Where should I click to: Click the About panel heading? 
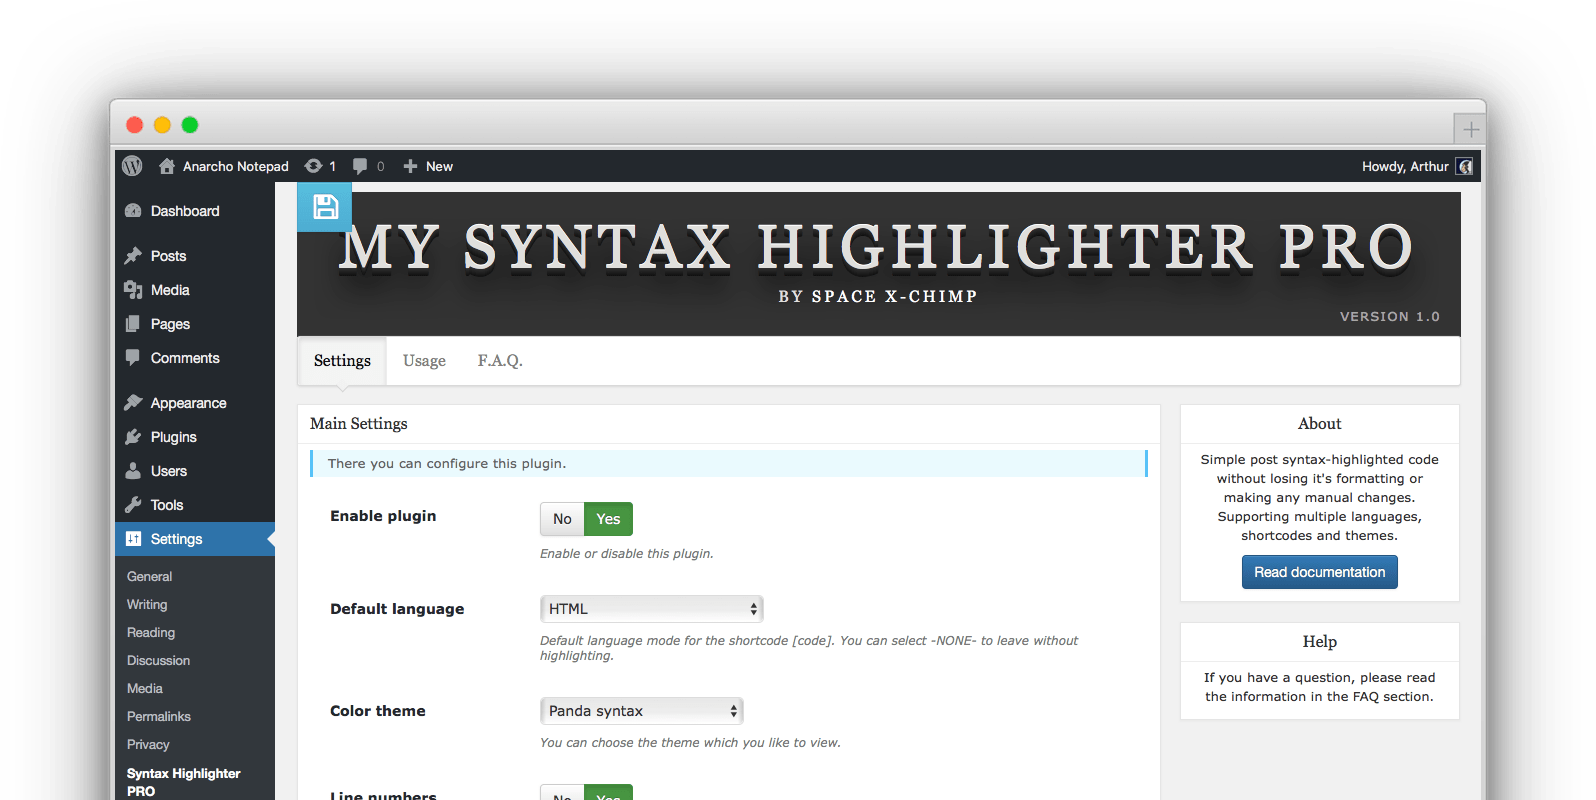coord(1319,424)
